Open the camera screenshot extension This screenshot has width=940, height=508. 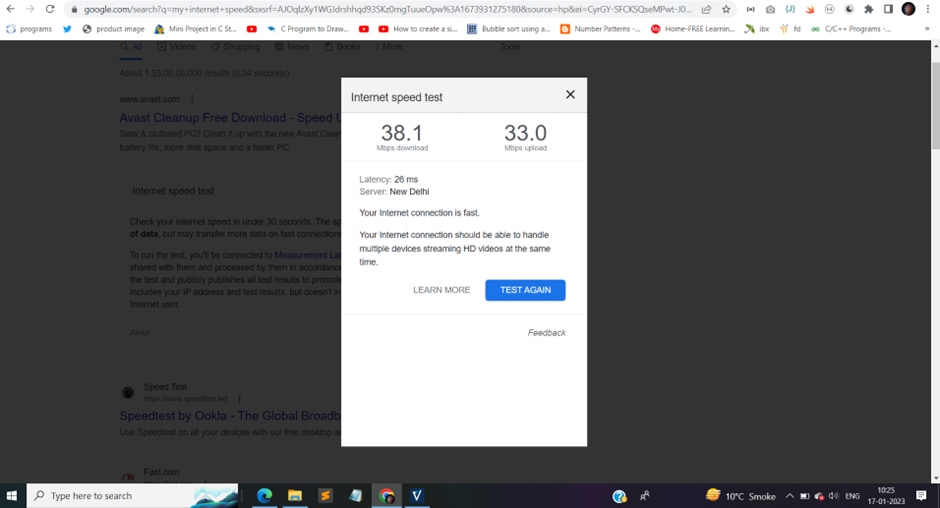click(770, 10)
